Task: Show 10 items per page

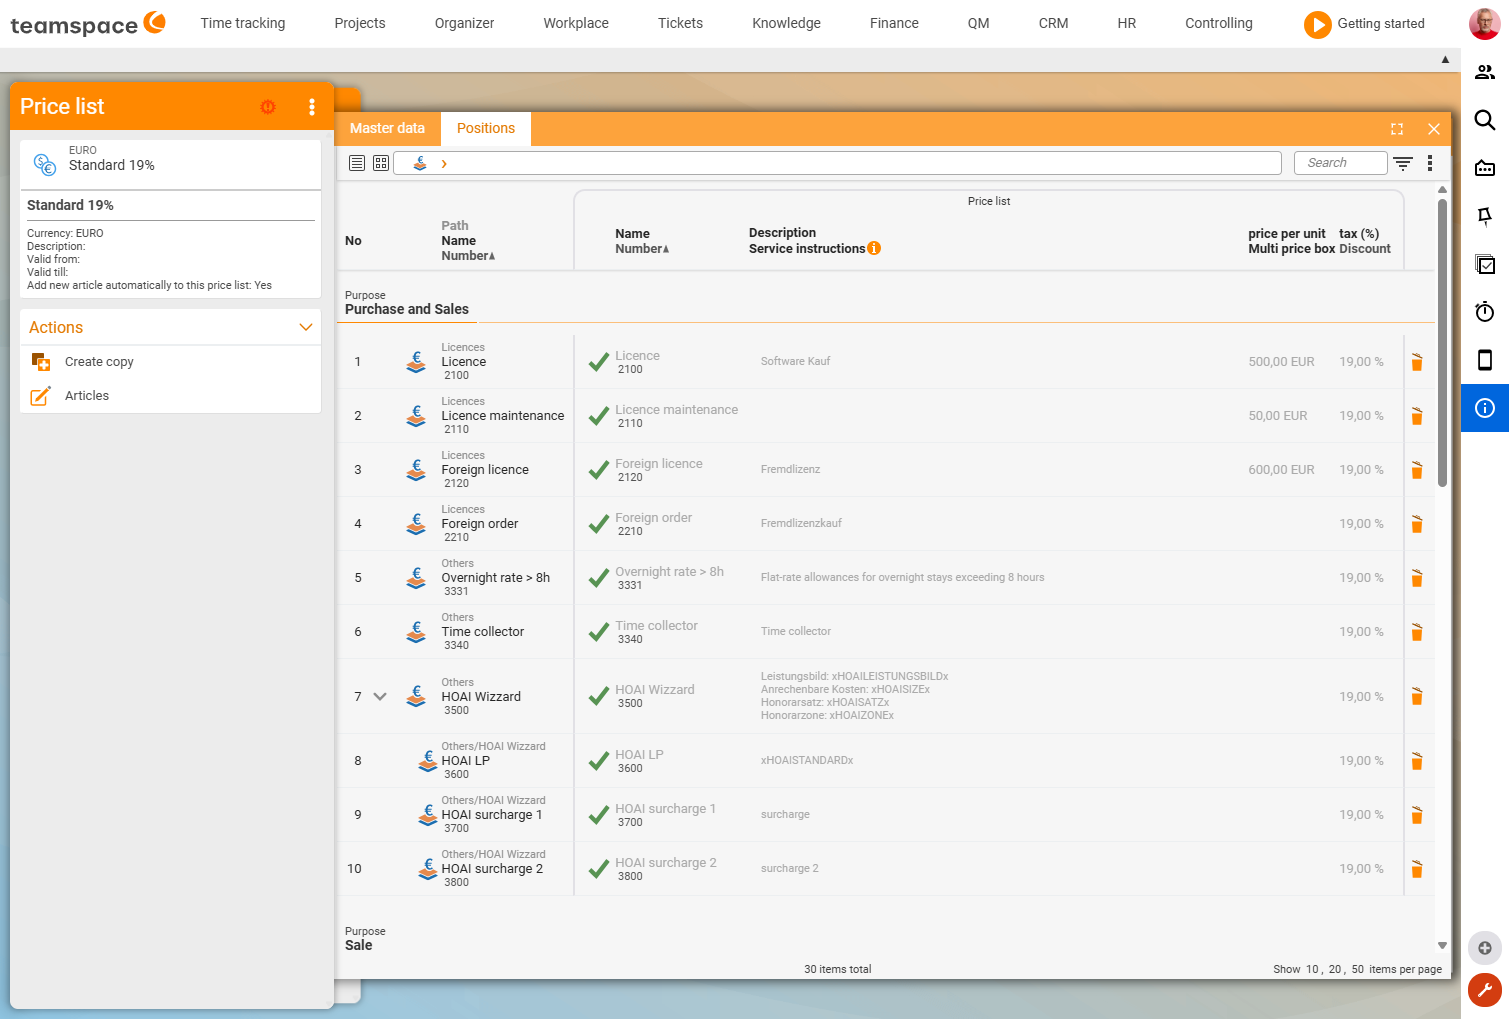Action: tap(1312, 969)
